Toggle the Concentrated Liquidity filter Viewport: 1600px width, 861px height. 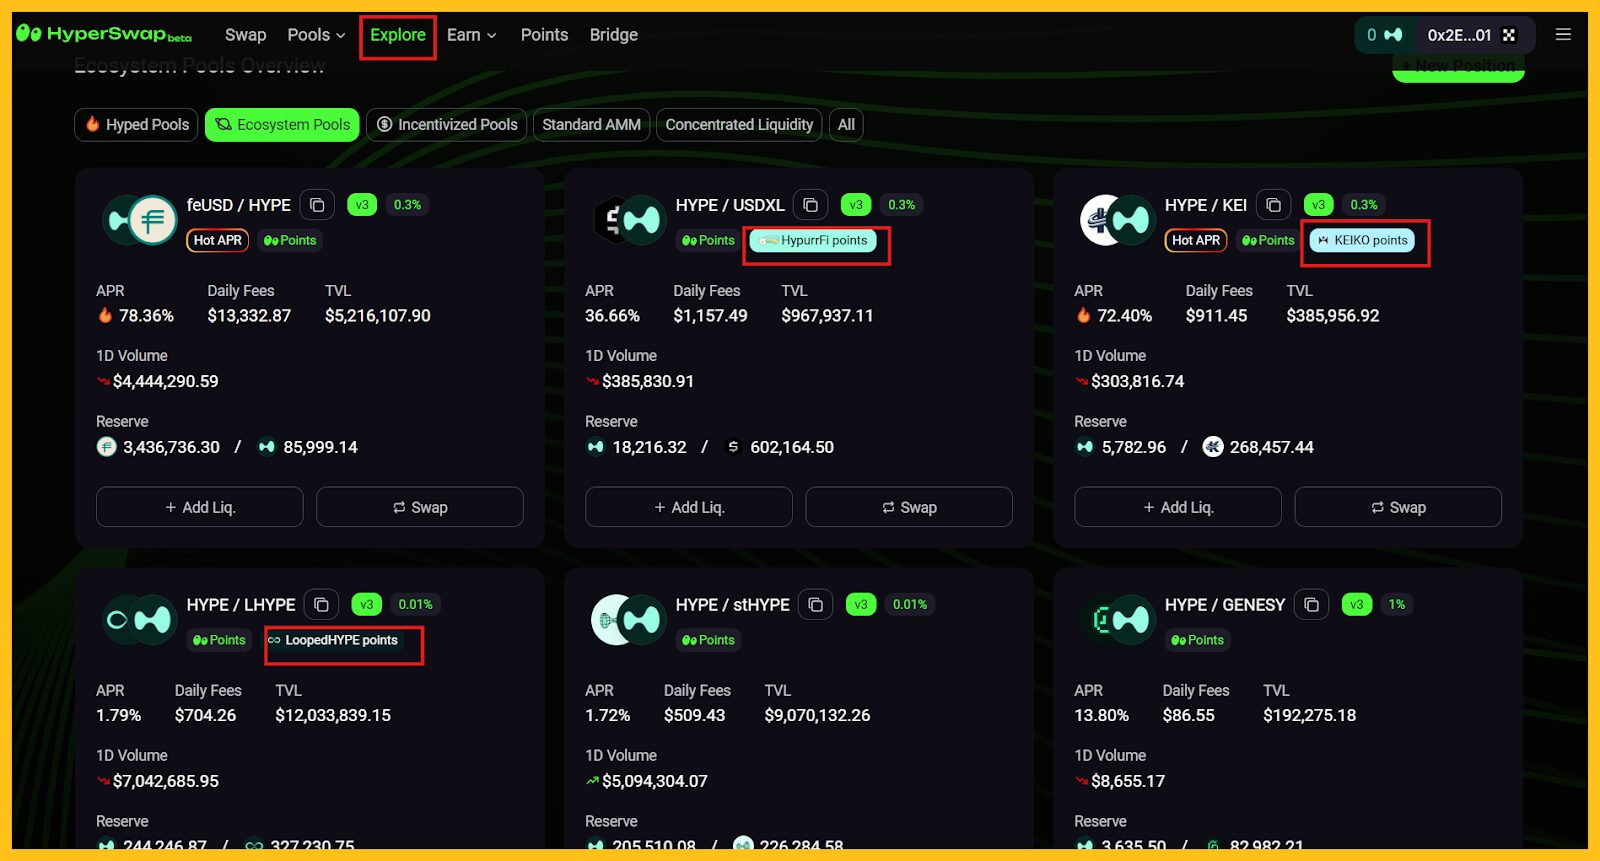click(738, 125)
